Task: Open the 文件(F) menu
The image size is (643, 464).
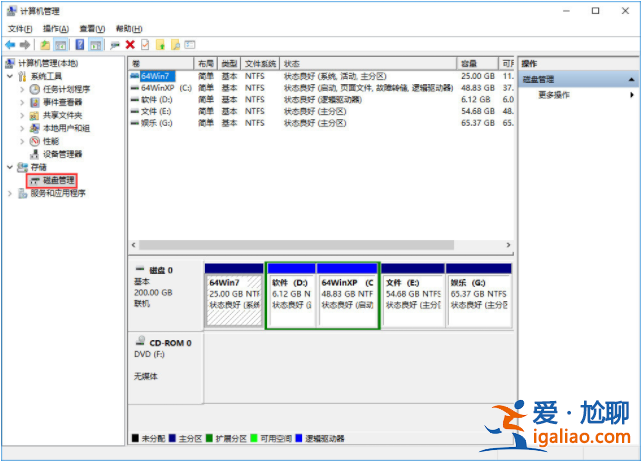Action: click(x=20, y=29)
